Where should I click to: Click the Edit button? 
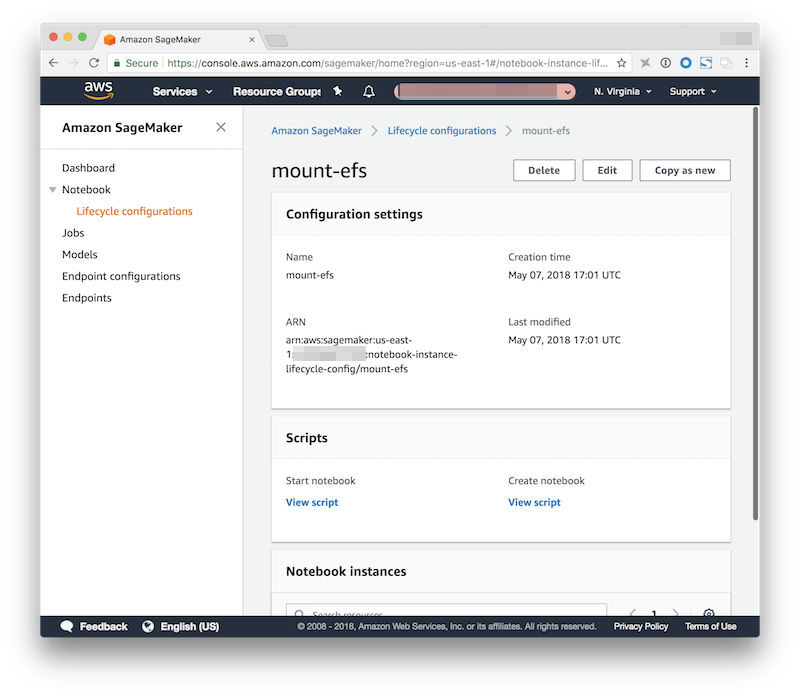pyautogui.click(x=607, y=170)
